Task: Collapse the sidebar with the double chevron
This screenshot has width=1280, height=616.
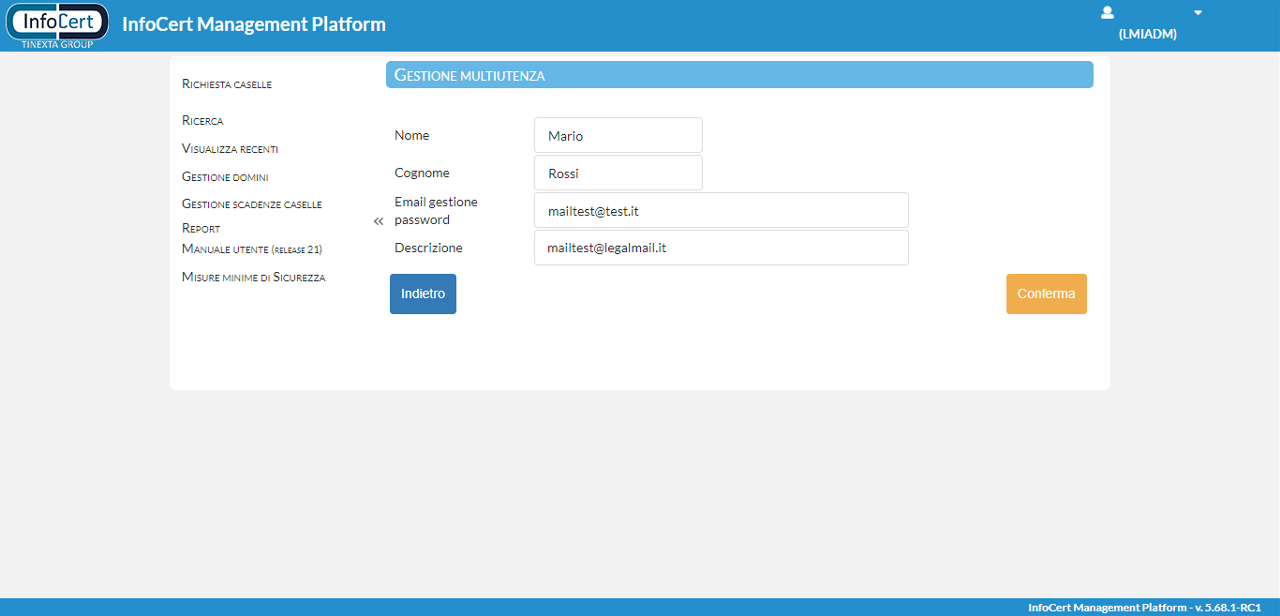Action: (378, 221)
